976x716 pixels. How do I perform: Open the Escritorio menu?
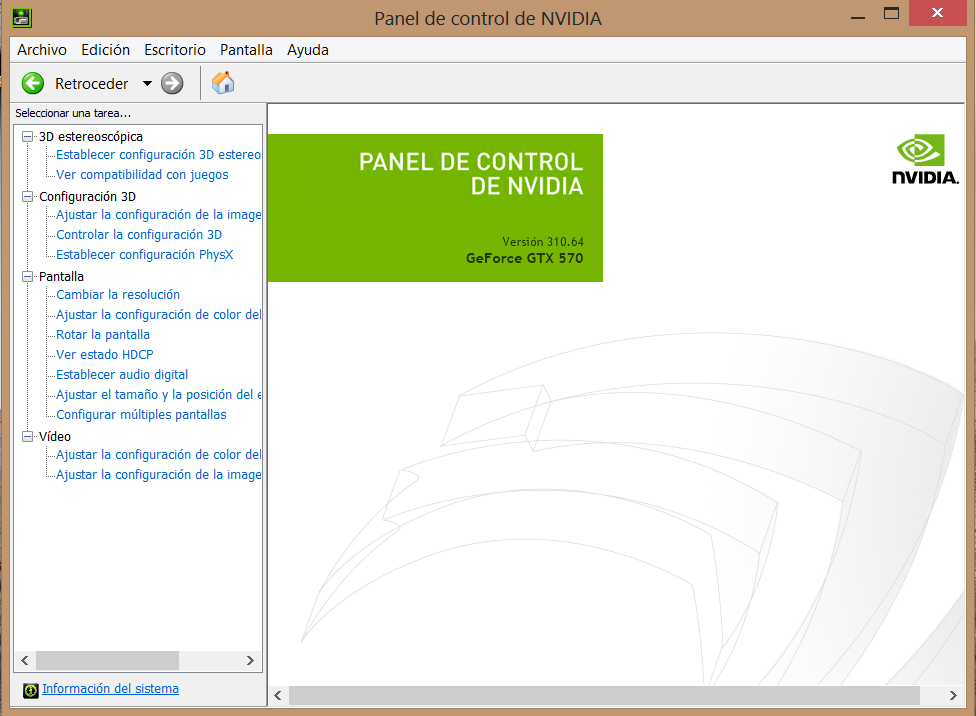click(175, 50)
